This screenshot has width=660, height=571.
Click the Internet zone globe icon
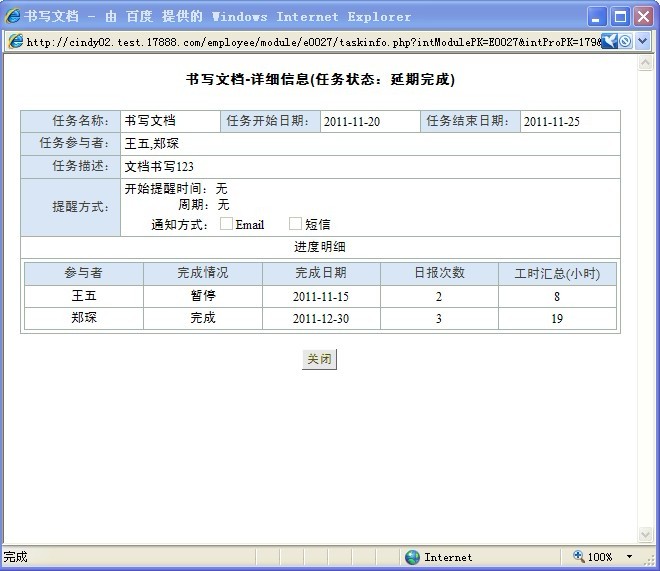(412, 557)
